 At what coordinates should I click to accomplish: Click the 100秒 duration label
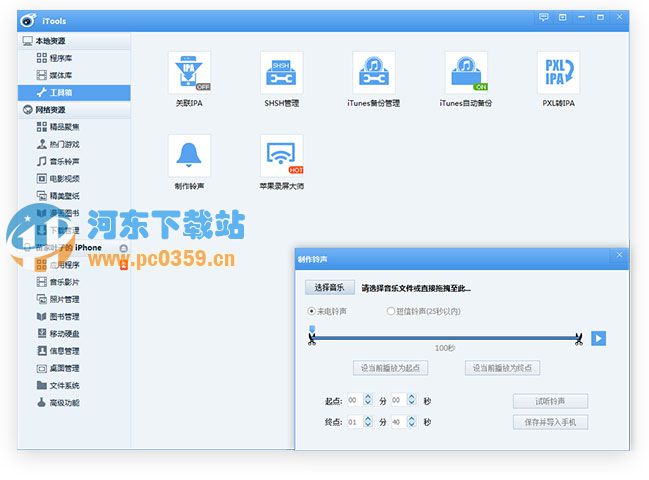pos(445,348)
